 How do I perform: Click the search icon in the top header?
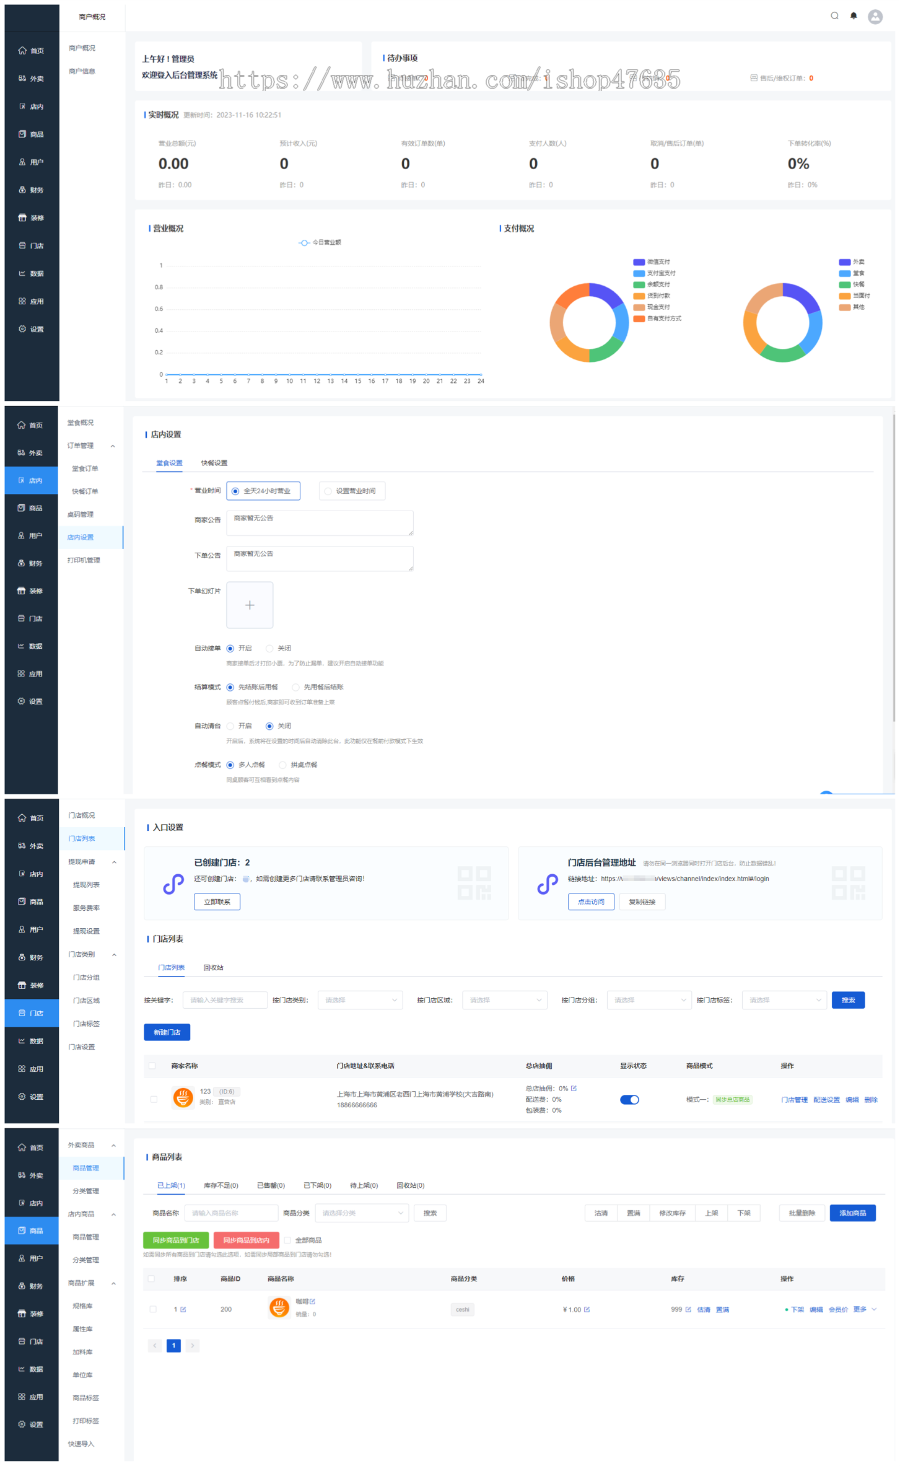point(834,16)
